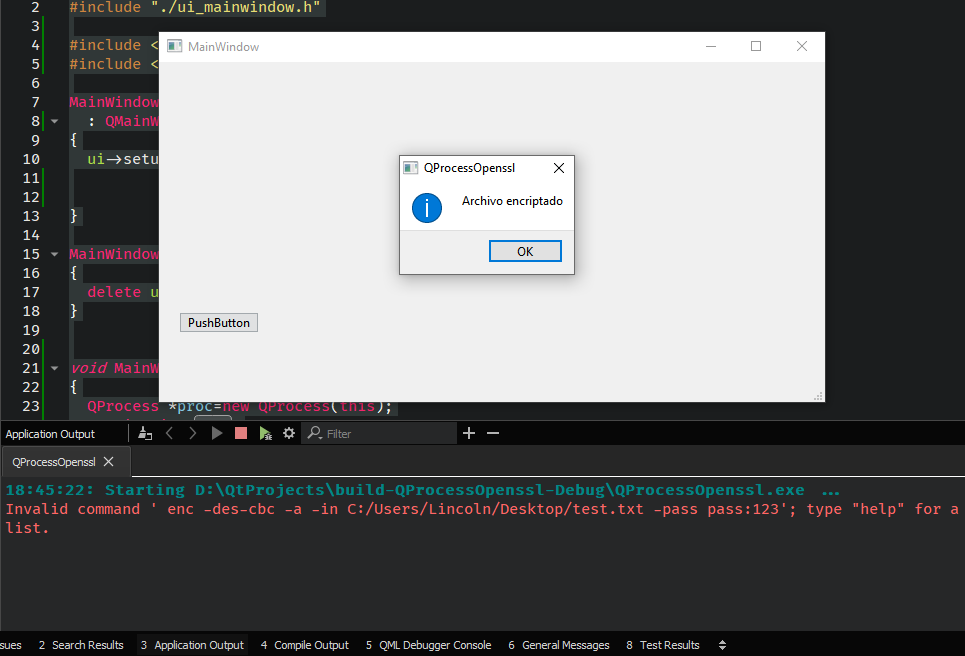The image size is (965, 656).
Task: Open the output panes selector arrows
Action: click(722, 645)
